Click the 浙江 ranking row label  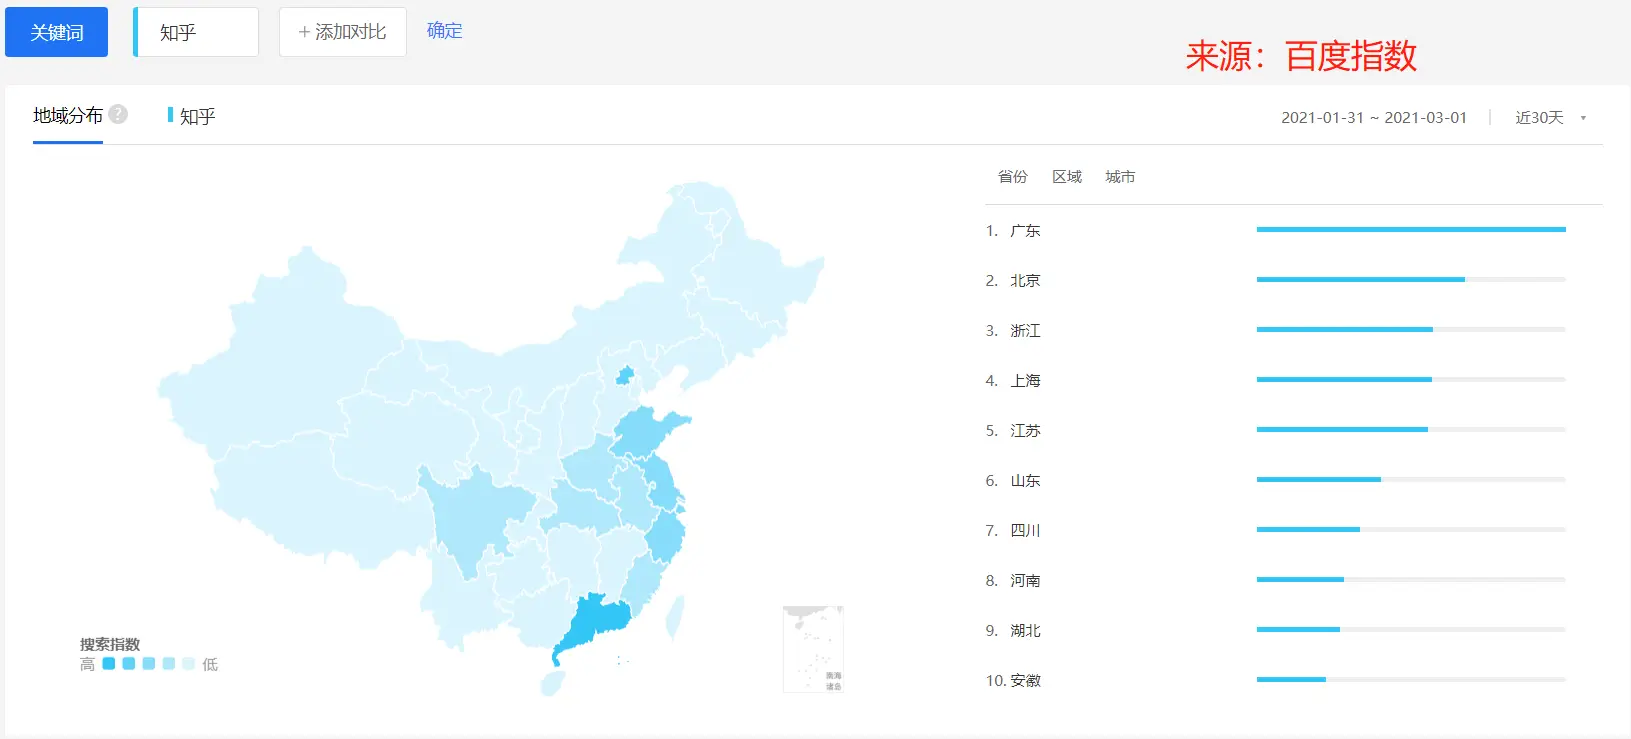pyautogui.click(x=1025, y=331)
